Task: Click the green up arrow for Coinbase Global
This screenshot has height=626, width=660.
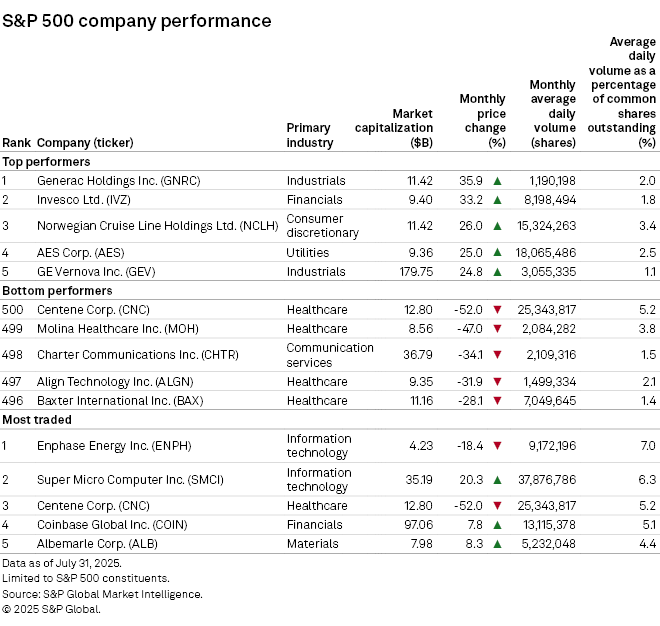Action: 496,525
